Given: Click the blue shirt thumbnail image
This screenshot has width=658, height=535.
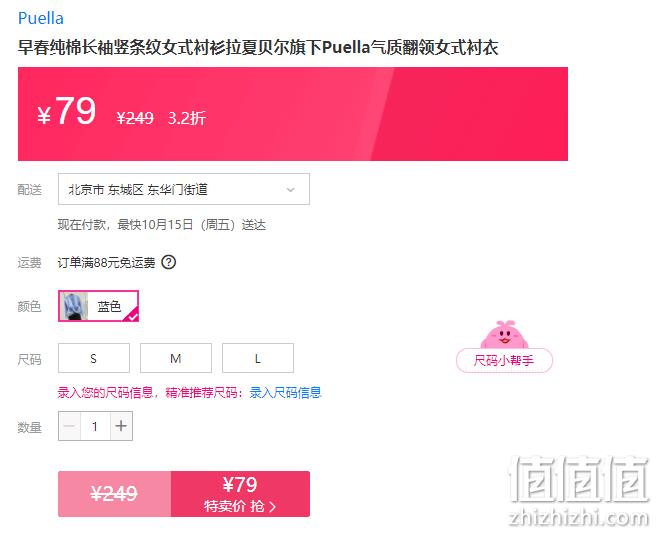Looking at the screenshot, I should 74,306.
